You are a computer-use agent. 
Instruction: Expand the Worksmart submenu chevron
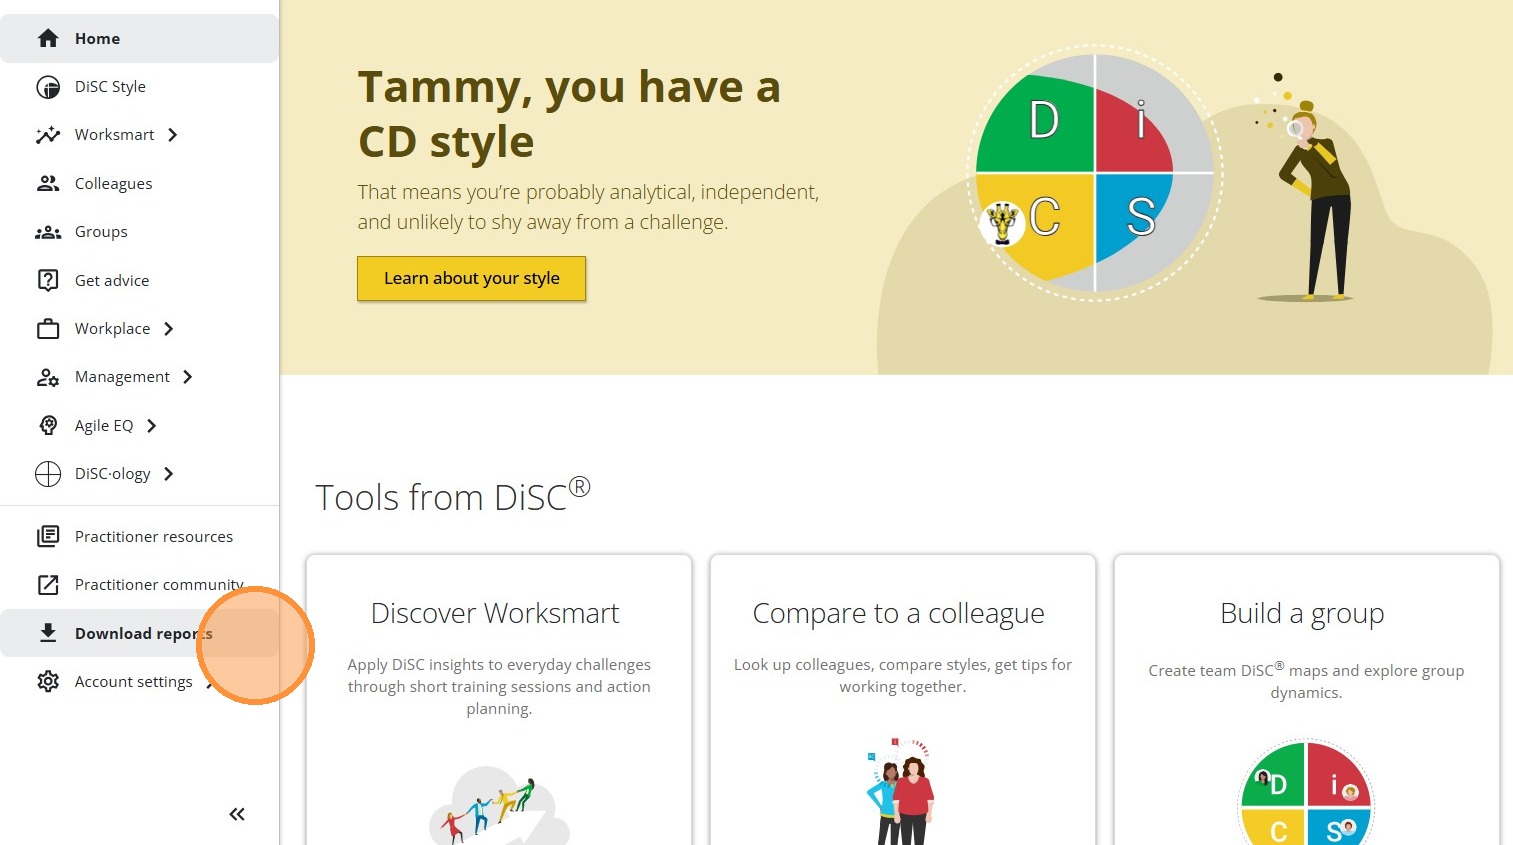pyautogui.click(x=173, y=135)
